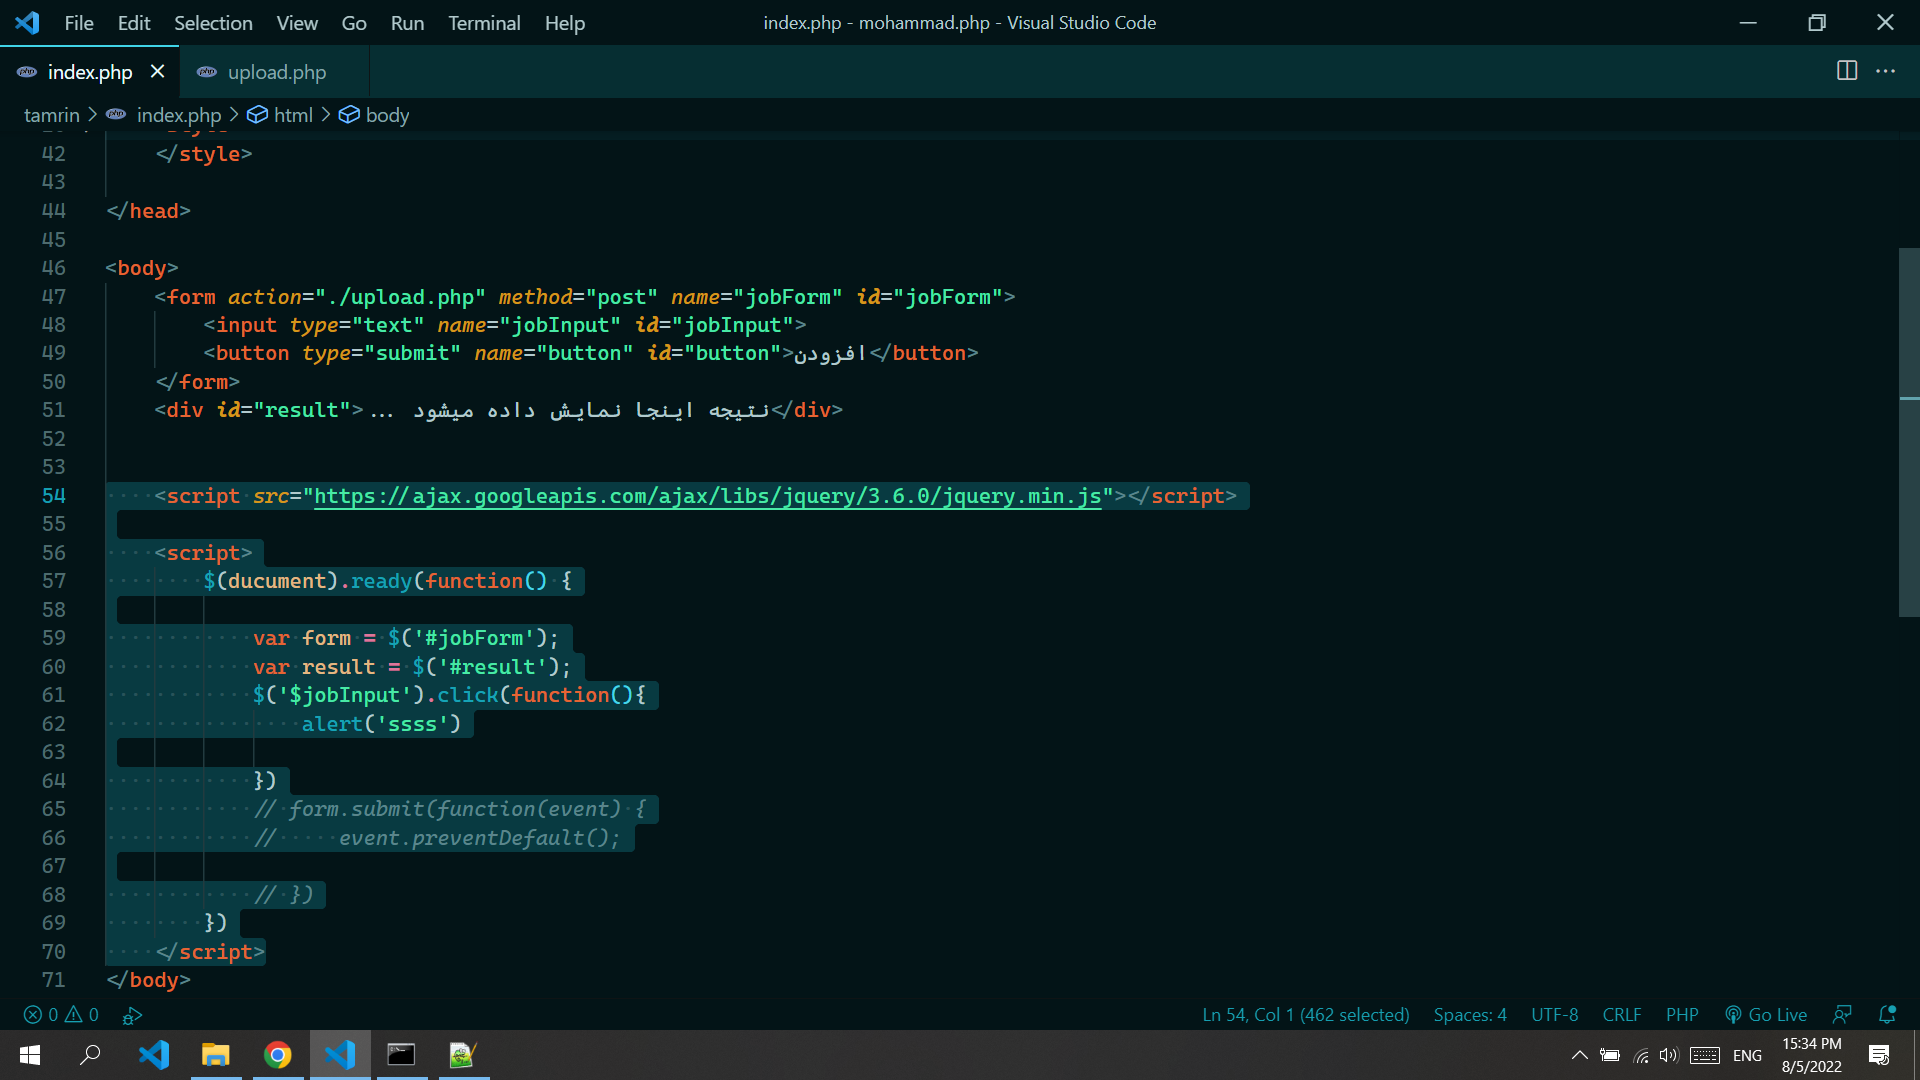This screenshot has width=1920, height=1080.
Task: Switch to the index.php editor tab
Action: 90,72
